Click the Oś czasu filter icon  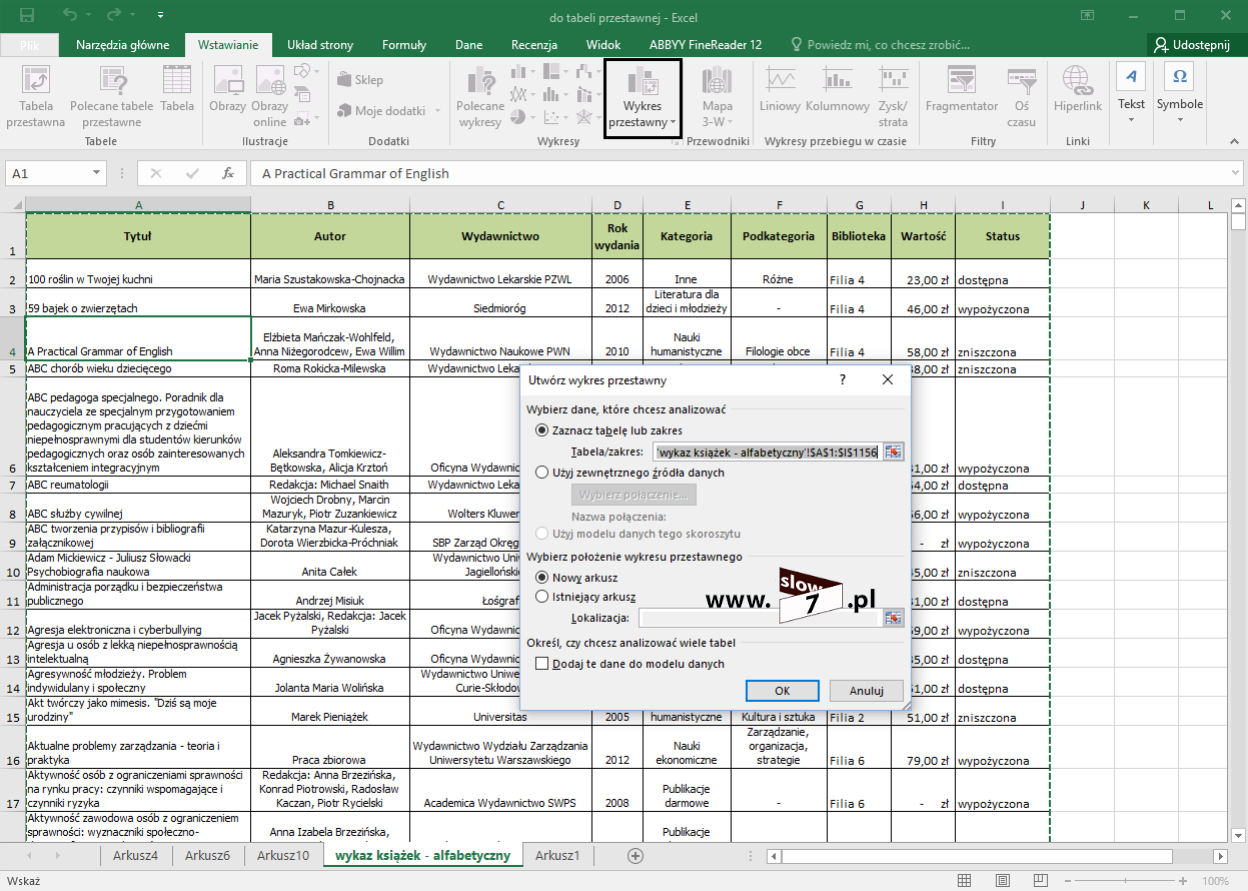(1021, 97)
